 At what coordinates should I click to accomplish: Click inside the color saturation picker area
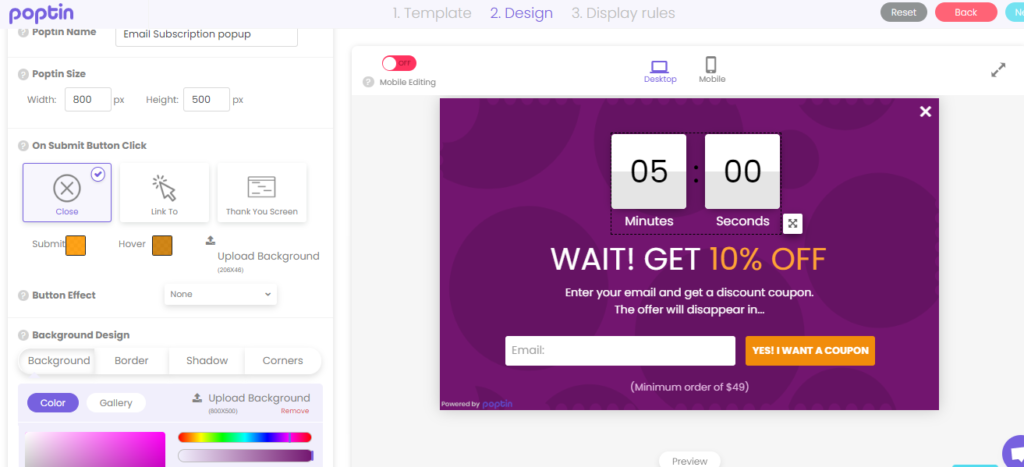(95, 449)
